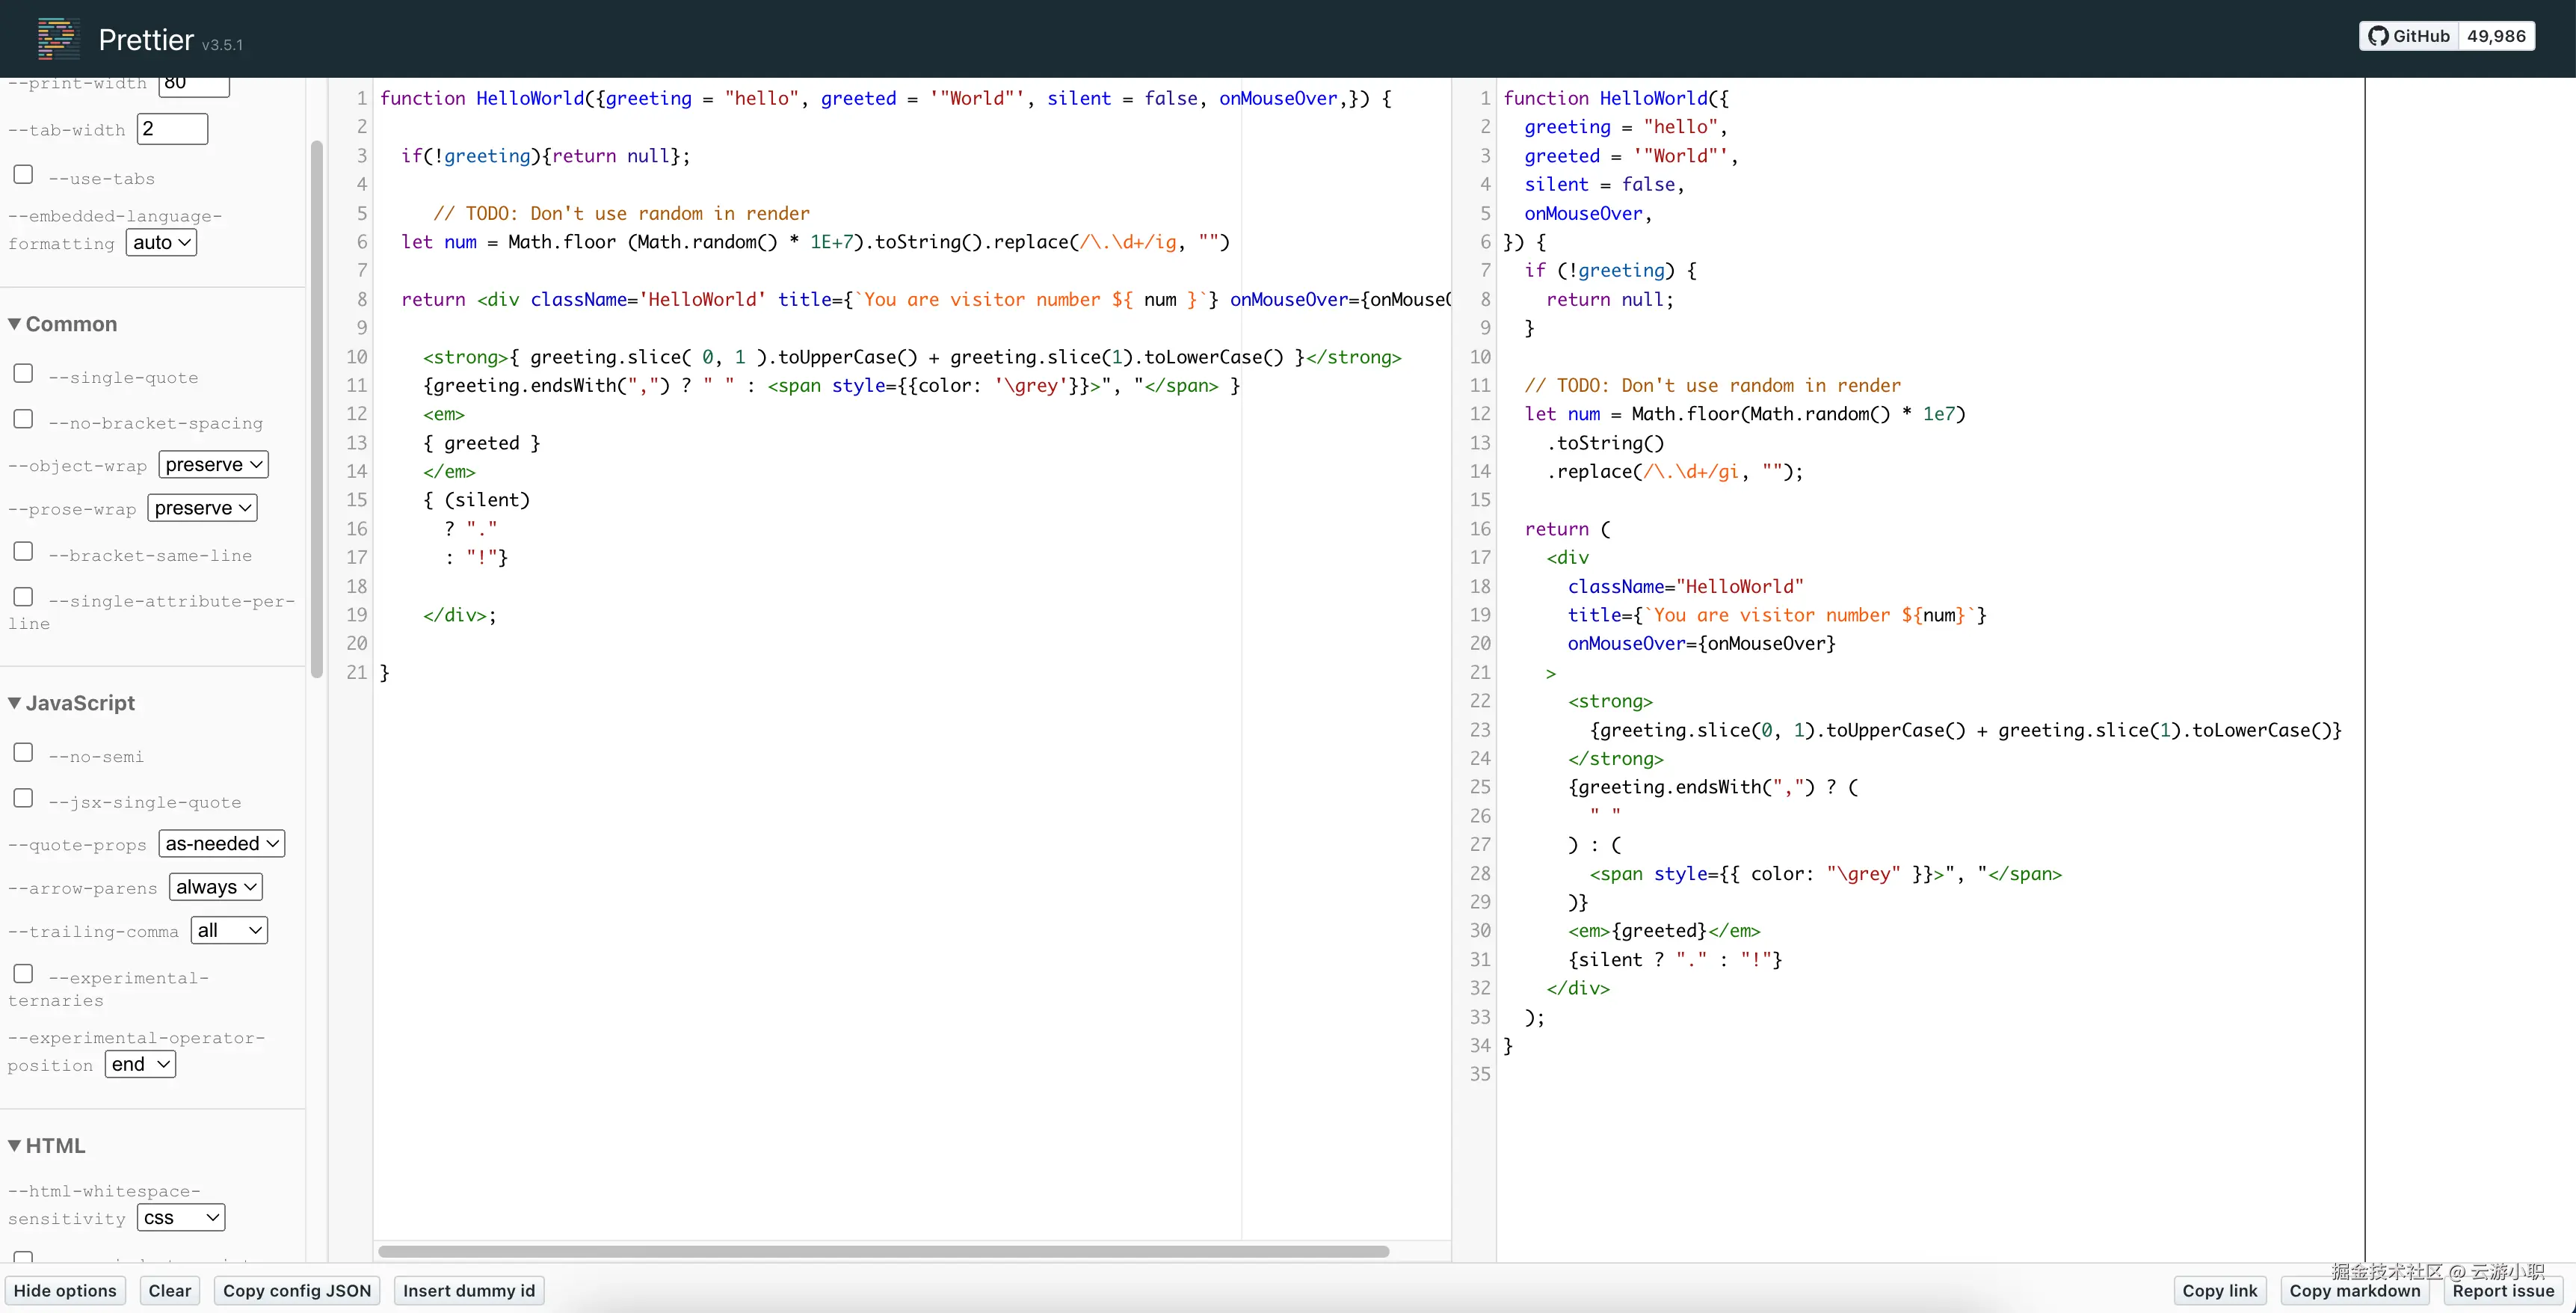The image size is (2576, 1313).
Task: Check the --bracket-same-line option
Action: coord(23,552)
